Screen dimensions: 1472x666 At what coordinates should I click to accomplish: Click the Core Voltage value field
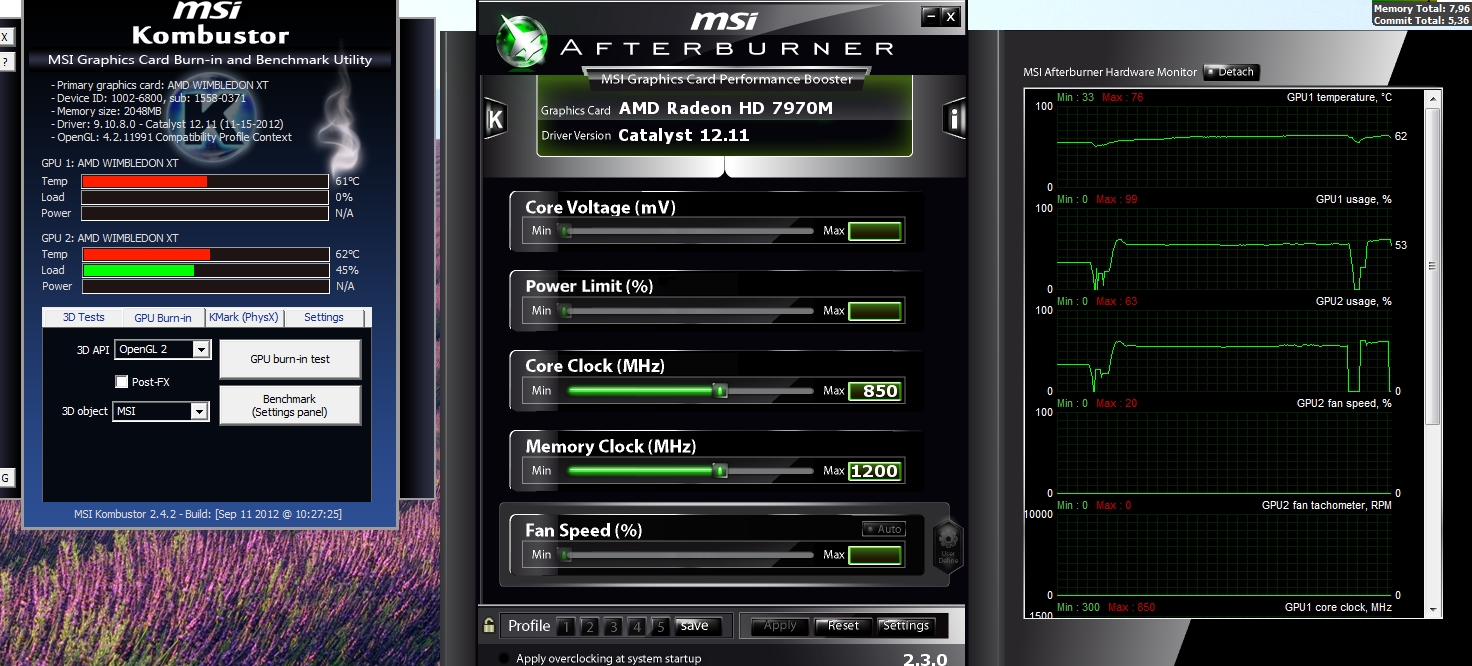875,231
